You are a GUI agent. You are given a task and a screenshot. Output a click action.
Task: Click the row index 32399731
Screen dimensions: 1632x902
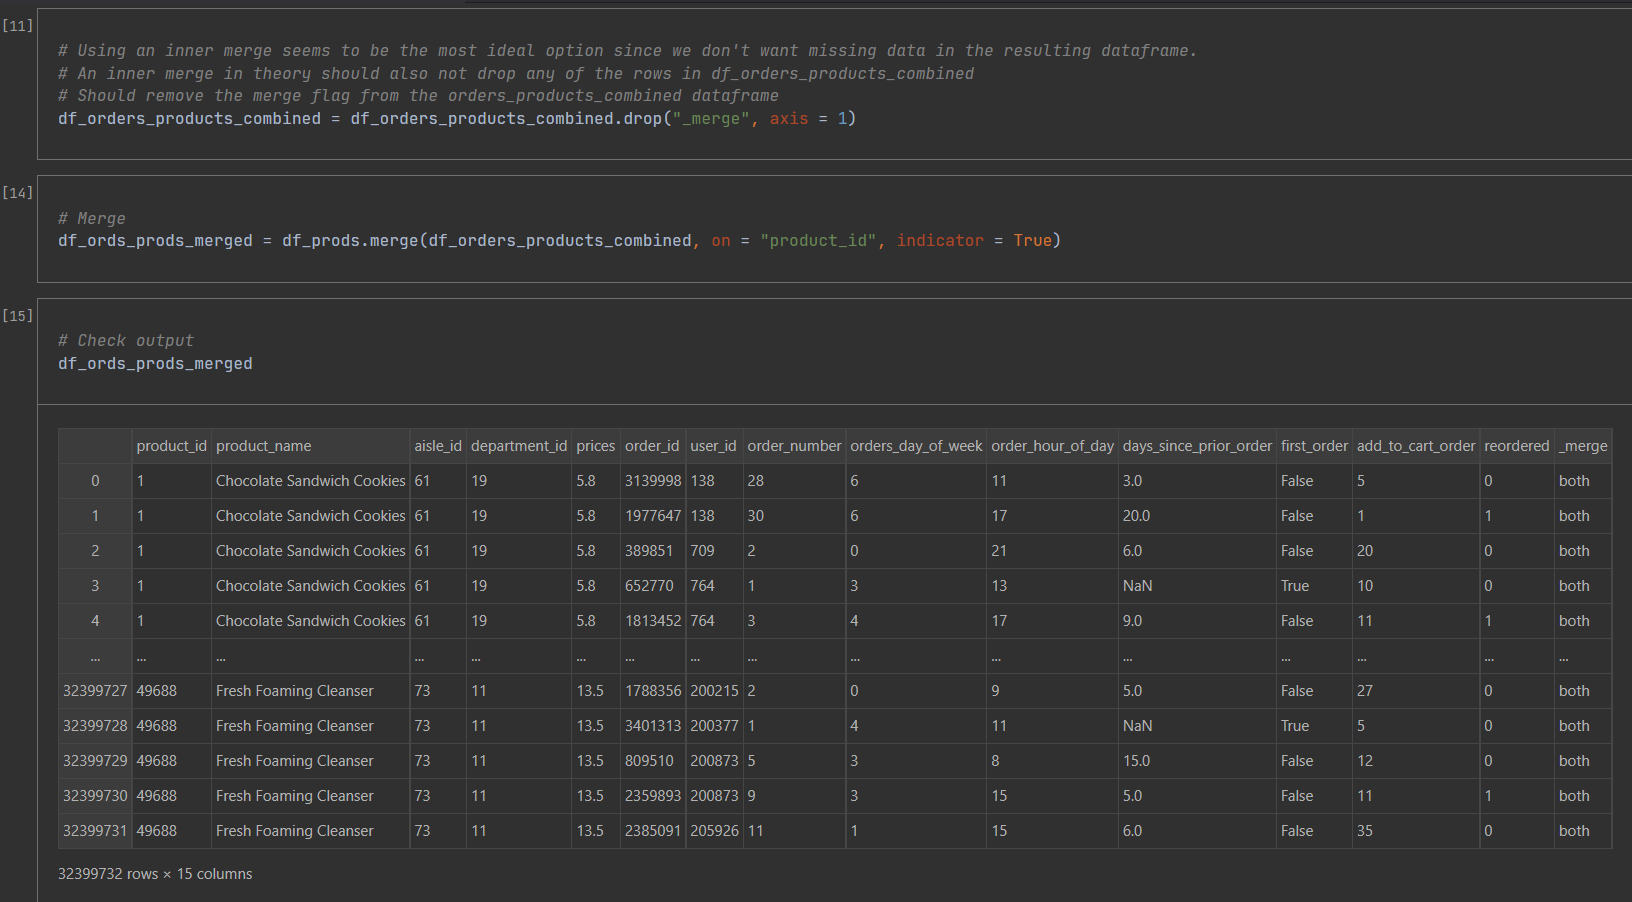pos(95,830)
